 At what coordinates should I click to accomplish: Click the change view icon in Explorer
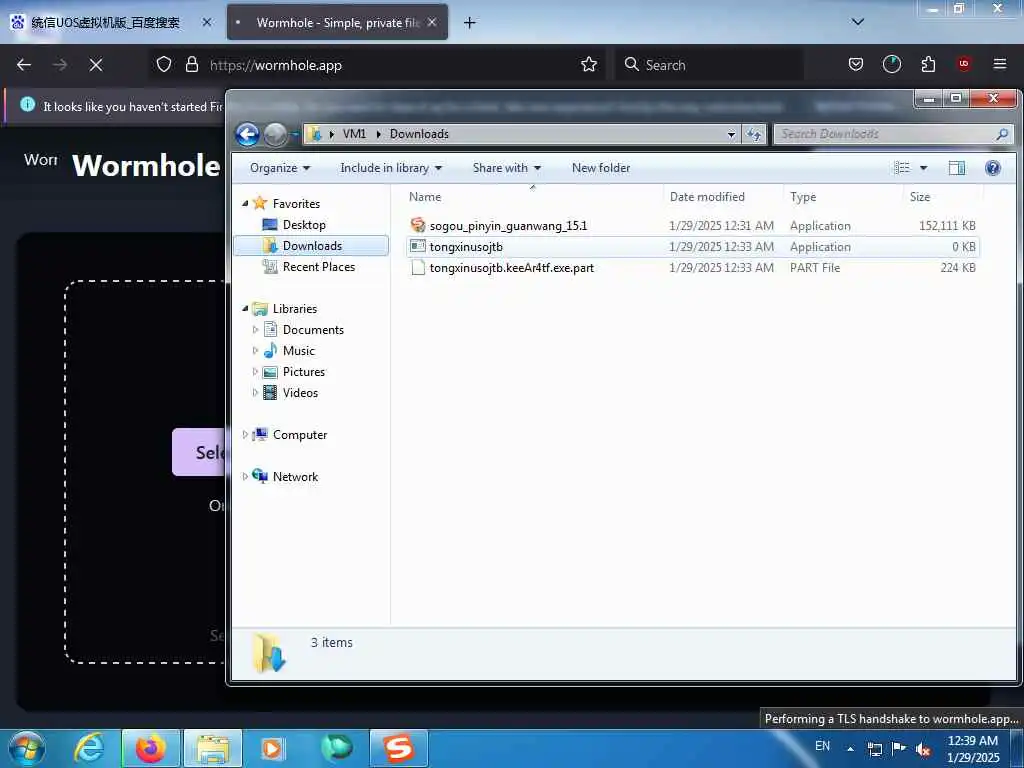click(902, 168)
